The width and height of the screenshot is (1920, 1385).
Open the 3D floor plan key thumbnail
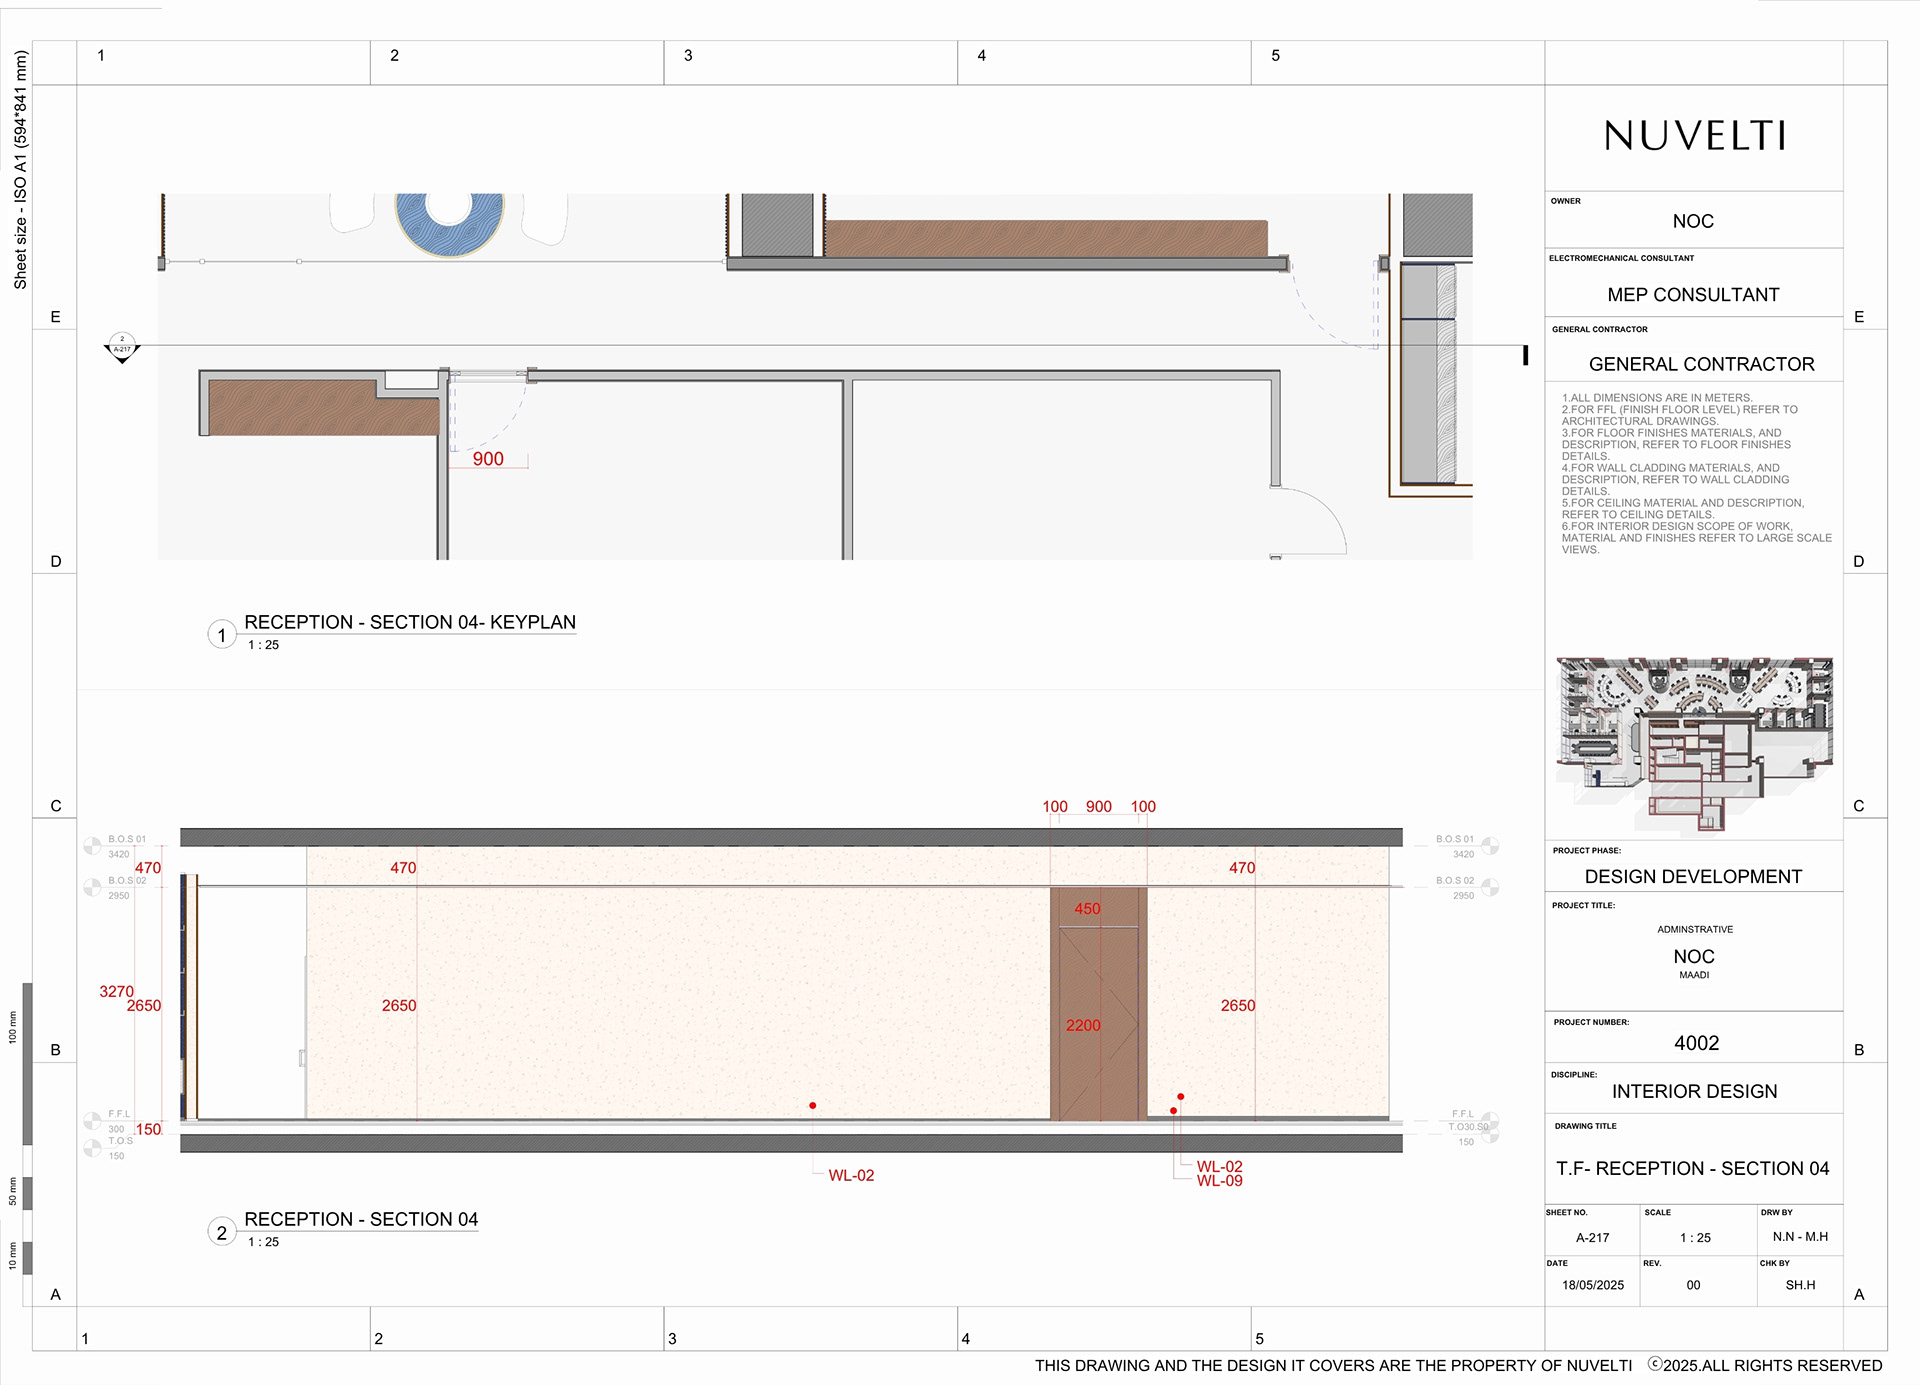point(1695,745)
